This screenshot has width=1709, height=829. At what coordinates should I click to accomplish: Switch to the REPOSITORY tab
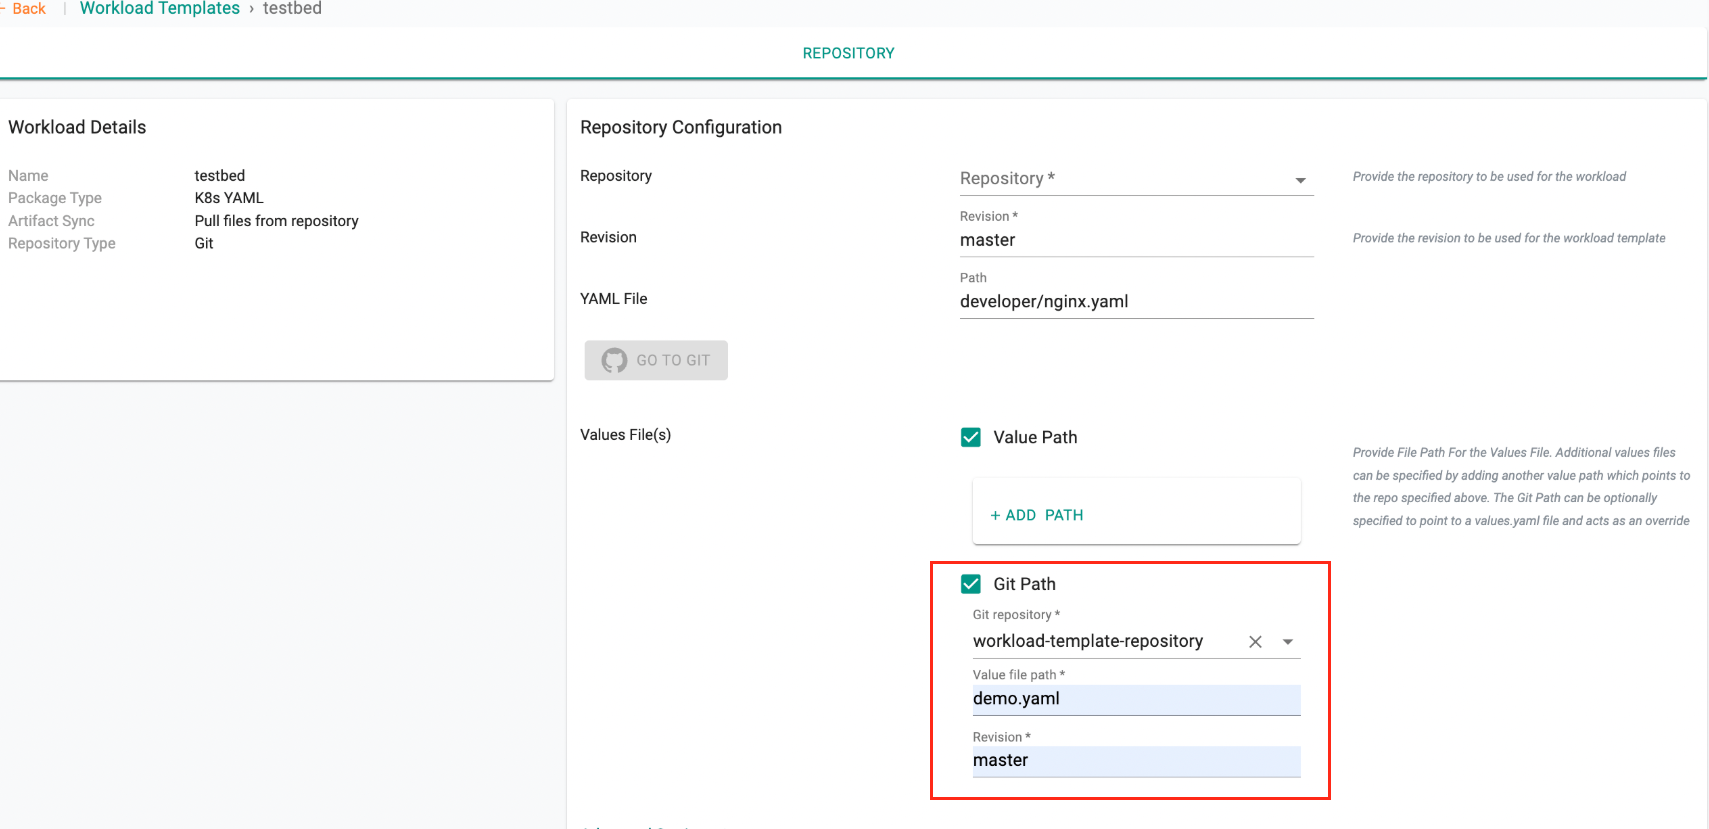click(x=848, y=53)
